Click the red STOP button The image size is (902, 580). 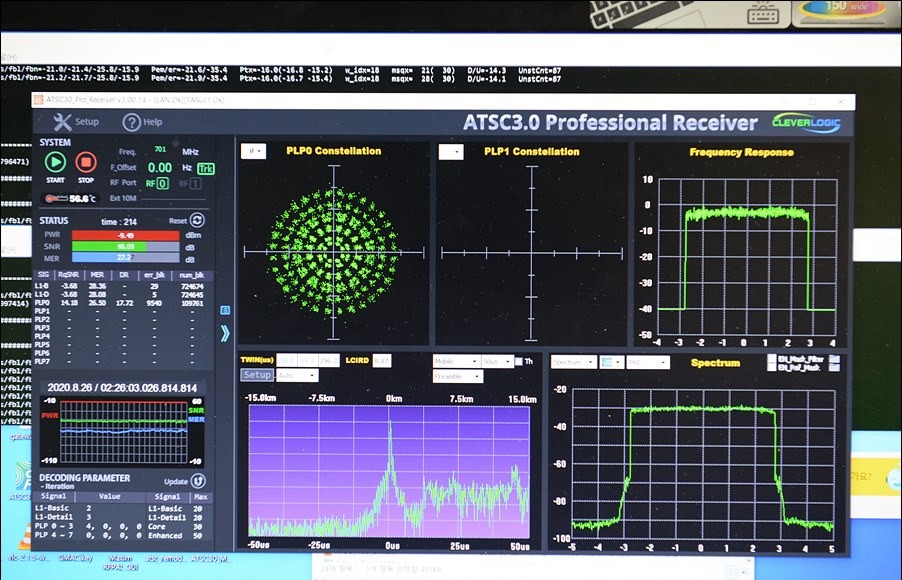pos(86,162)
